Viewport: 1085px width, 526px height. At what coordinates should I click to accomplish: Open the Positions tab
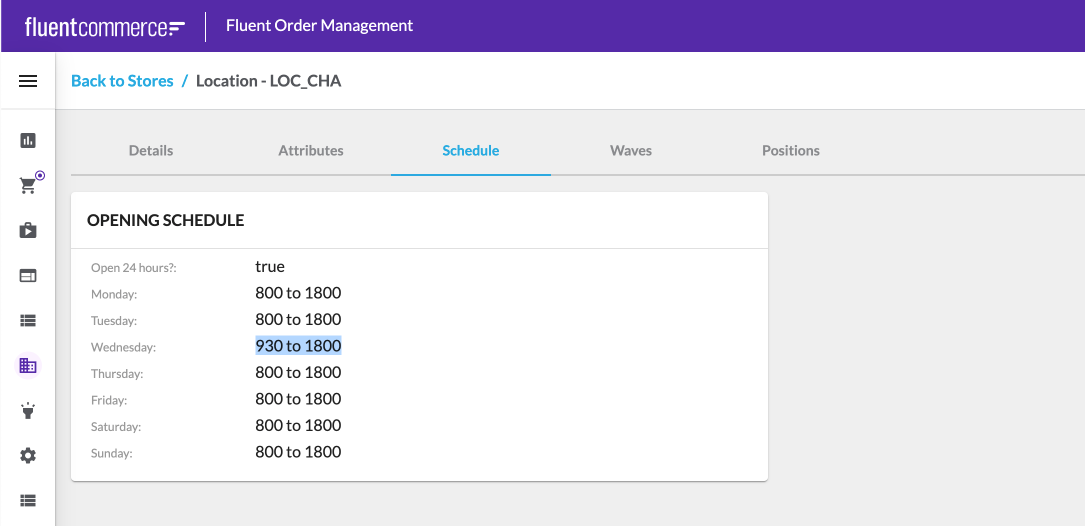click(x=791, y=151)
